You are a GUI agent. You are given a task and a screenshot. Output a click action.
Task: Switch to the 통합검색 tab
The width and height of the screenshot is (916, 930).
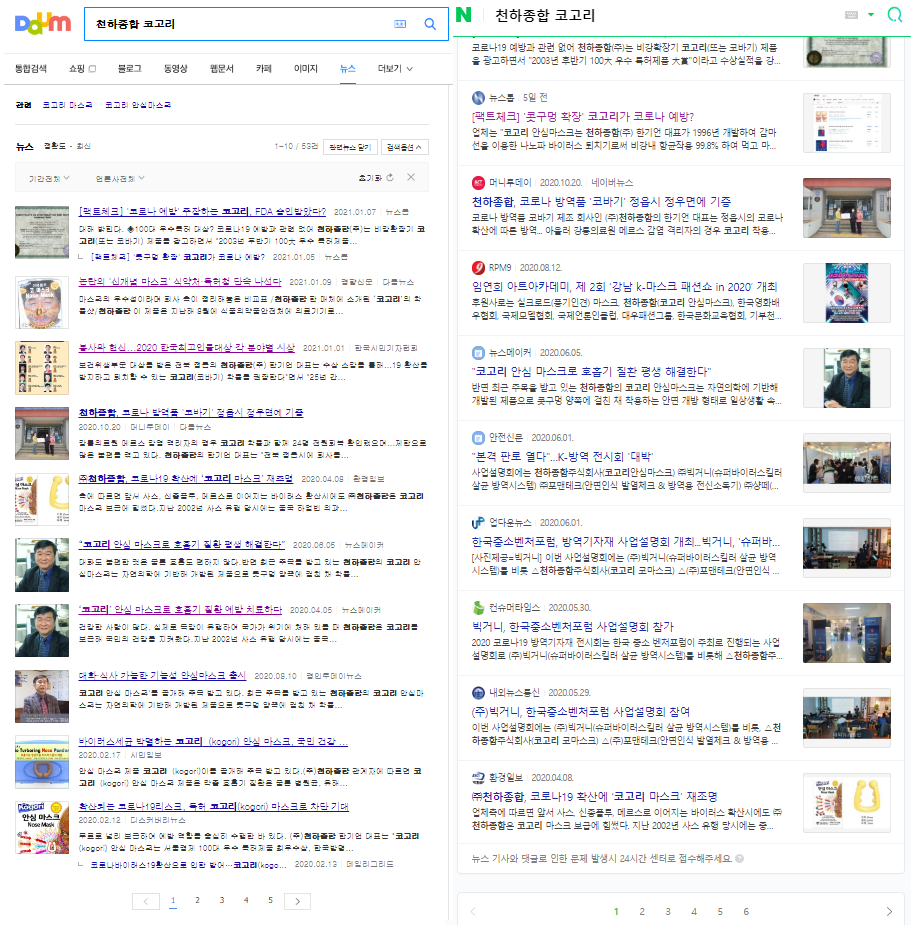point(31,69)
